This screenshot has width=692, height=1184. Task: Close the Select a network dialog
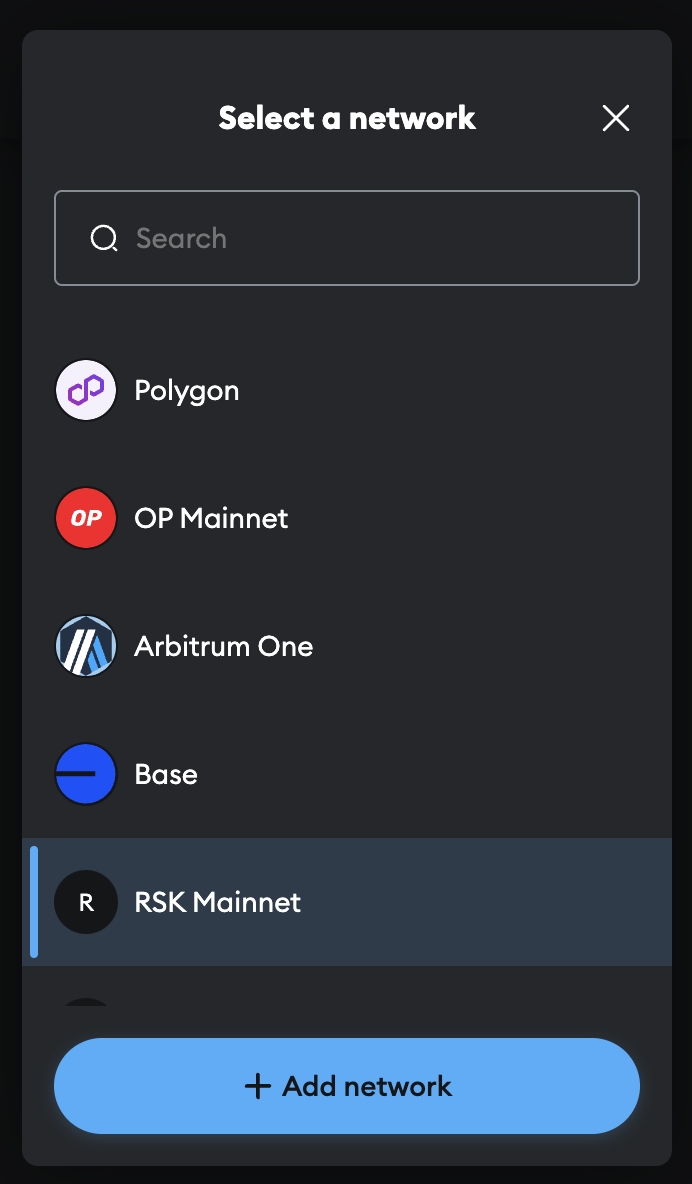616,118
